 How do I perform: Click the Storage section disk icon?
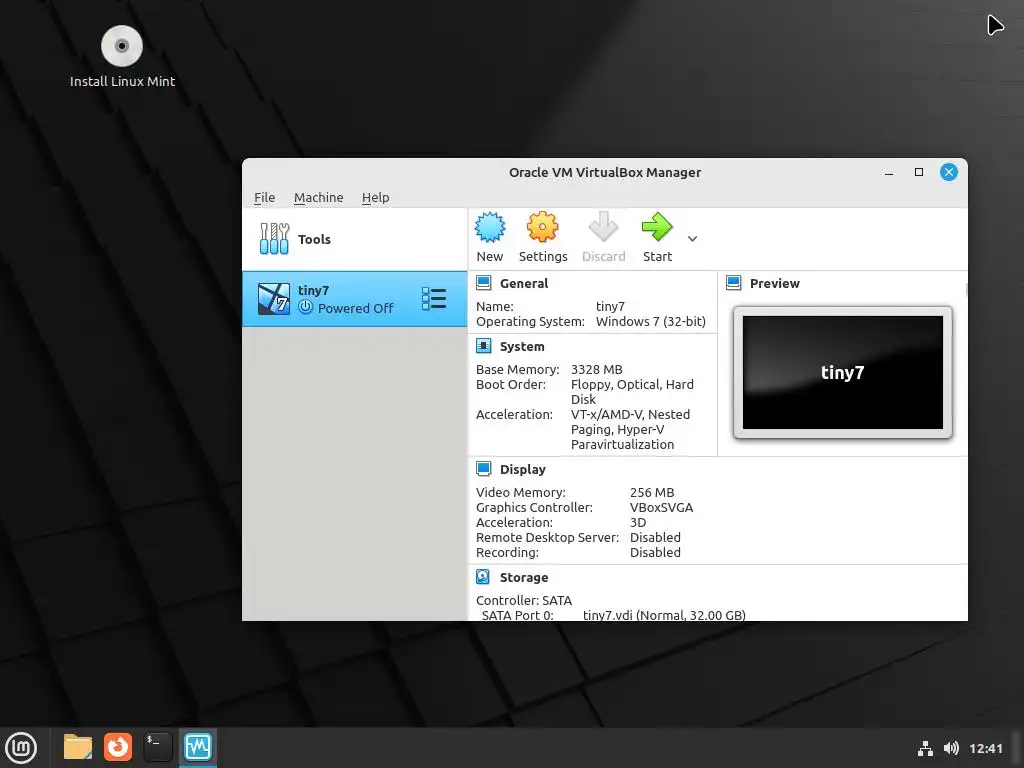[x=483, y=577]
